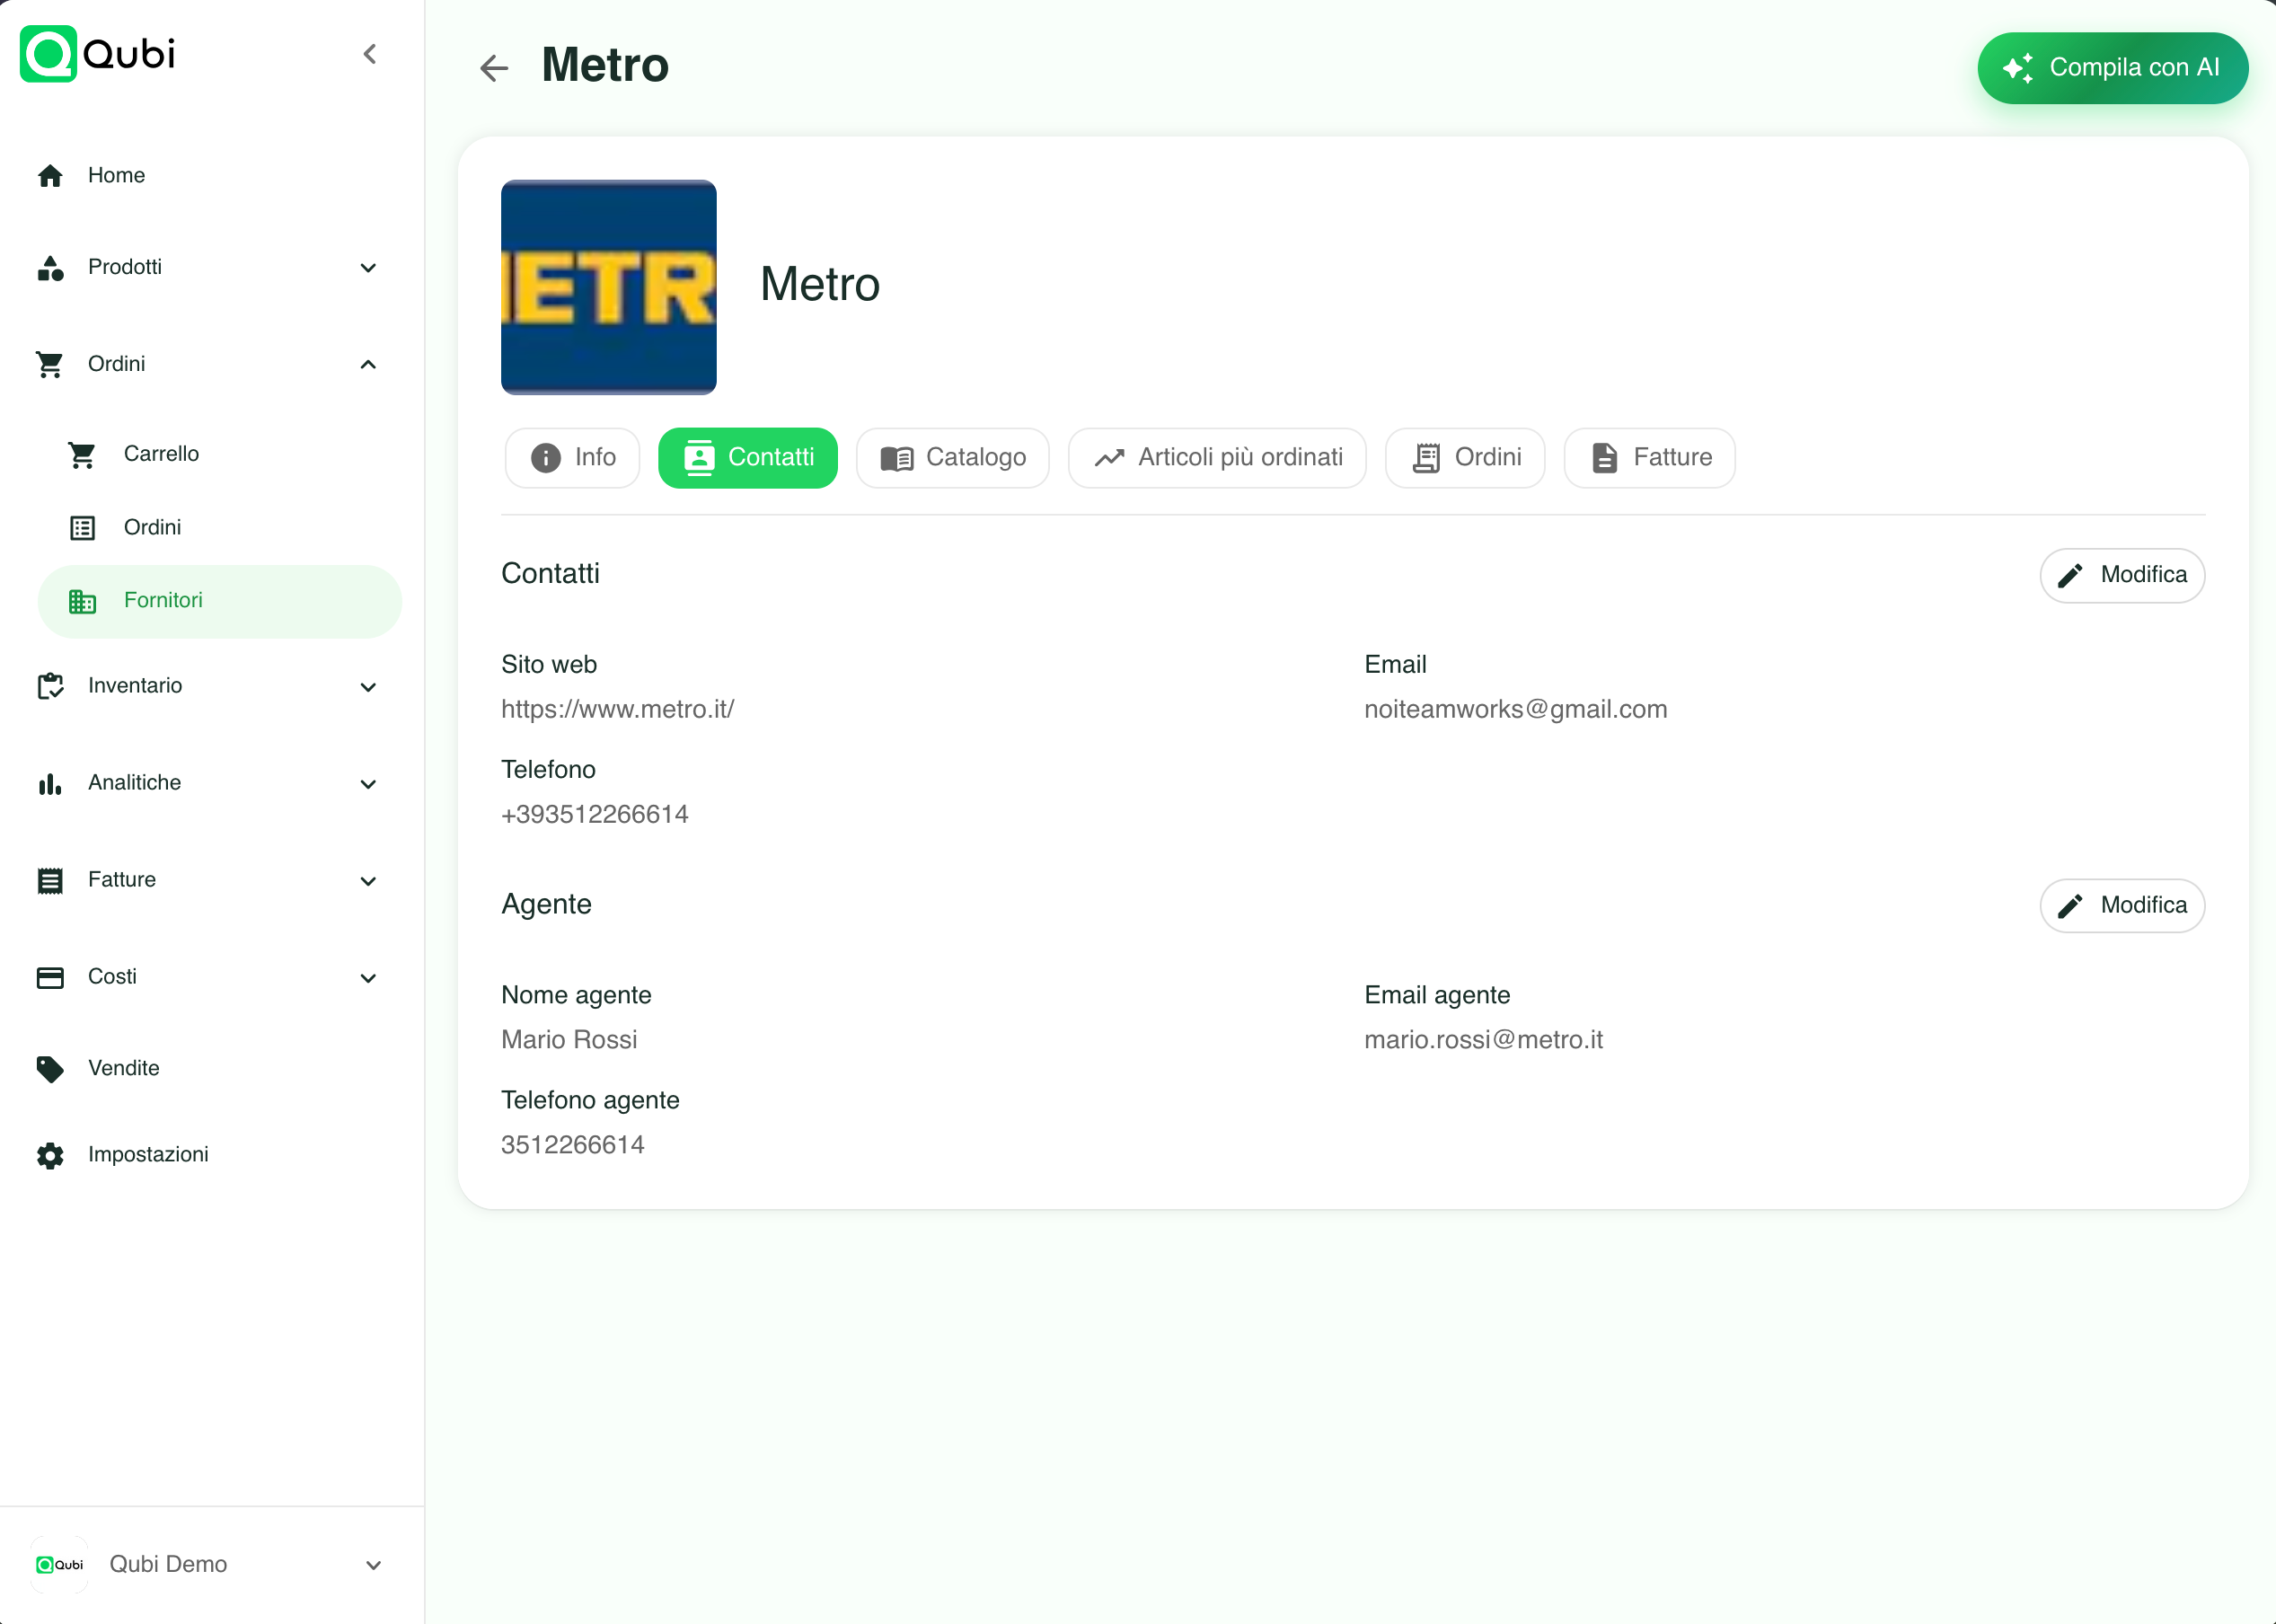Expand the Fatture sidebar menu chevron
Viewport: 2276px width, 1624px height.
coord(368,881)
